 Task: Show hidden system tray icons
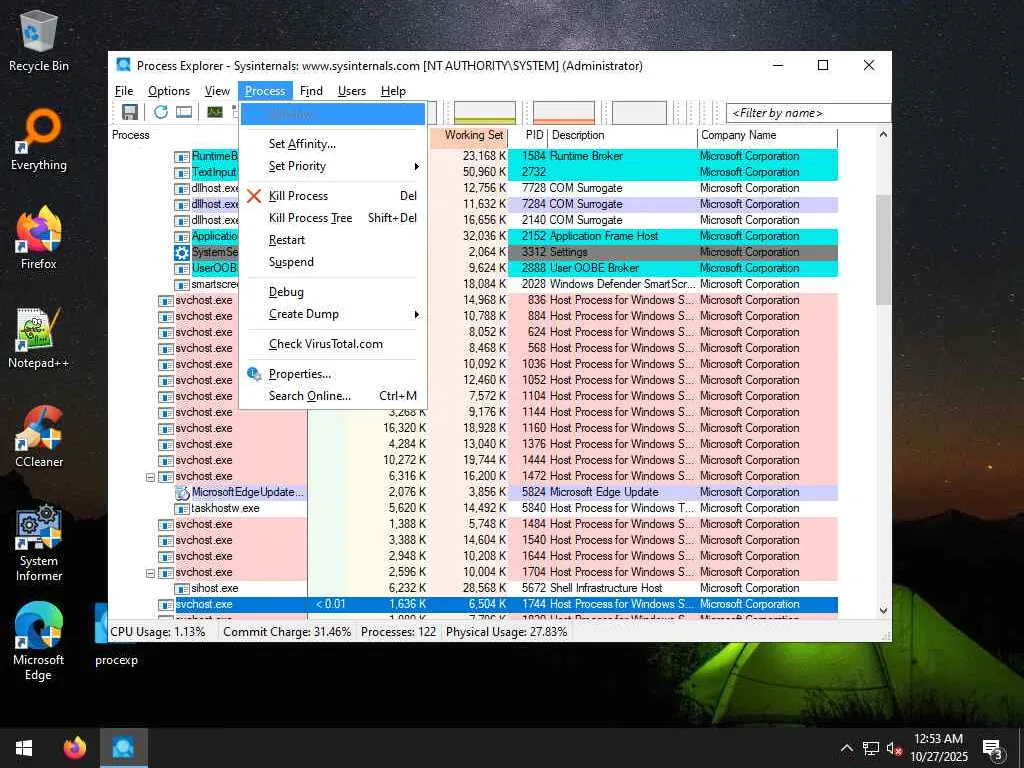(846, 748)
